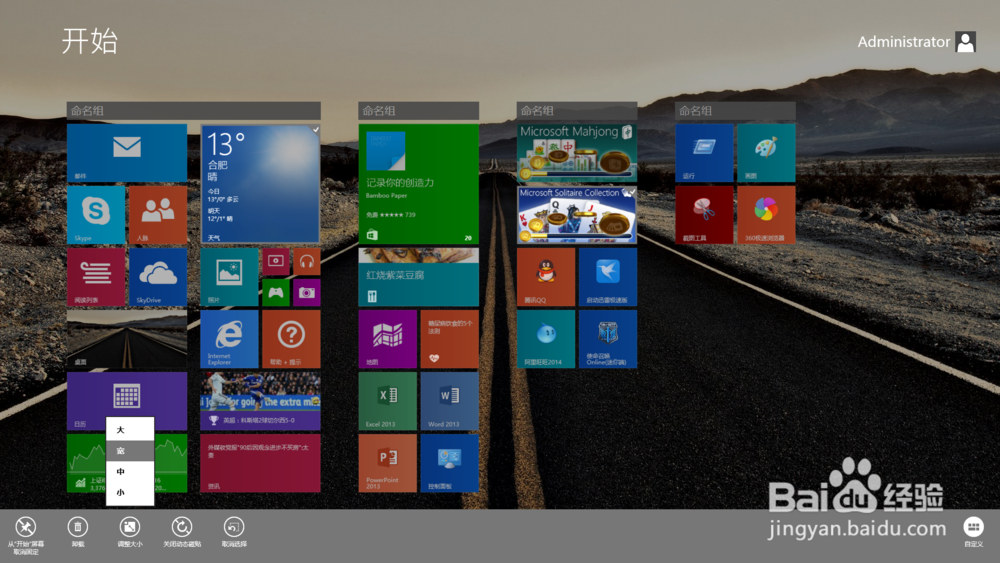Name the second tile group header
Screen dimensions: 1000x563
tap(418, 110)
